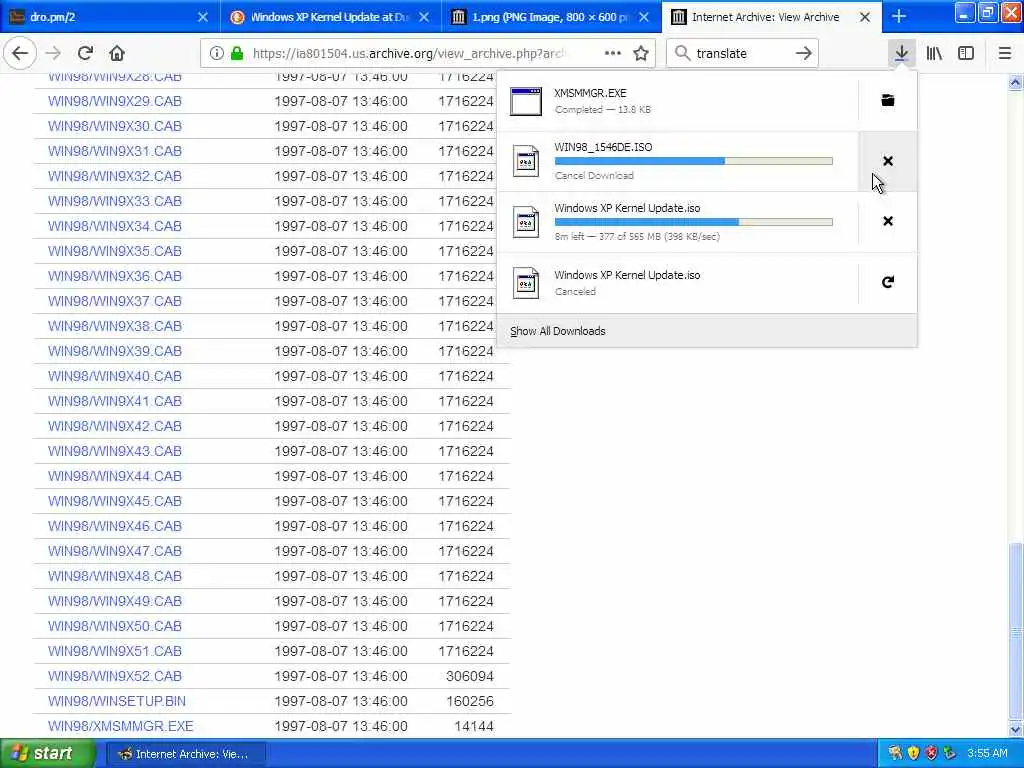
Task: Open the Firefox home page
Action: point(117,53)
